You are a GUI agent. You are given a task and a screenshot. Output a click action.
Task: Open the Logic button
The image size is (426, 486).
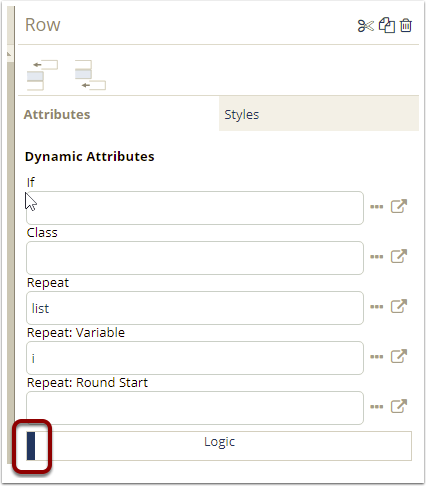click(219, 446)
